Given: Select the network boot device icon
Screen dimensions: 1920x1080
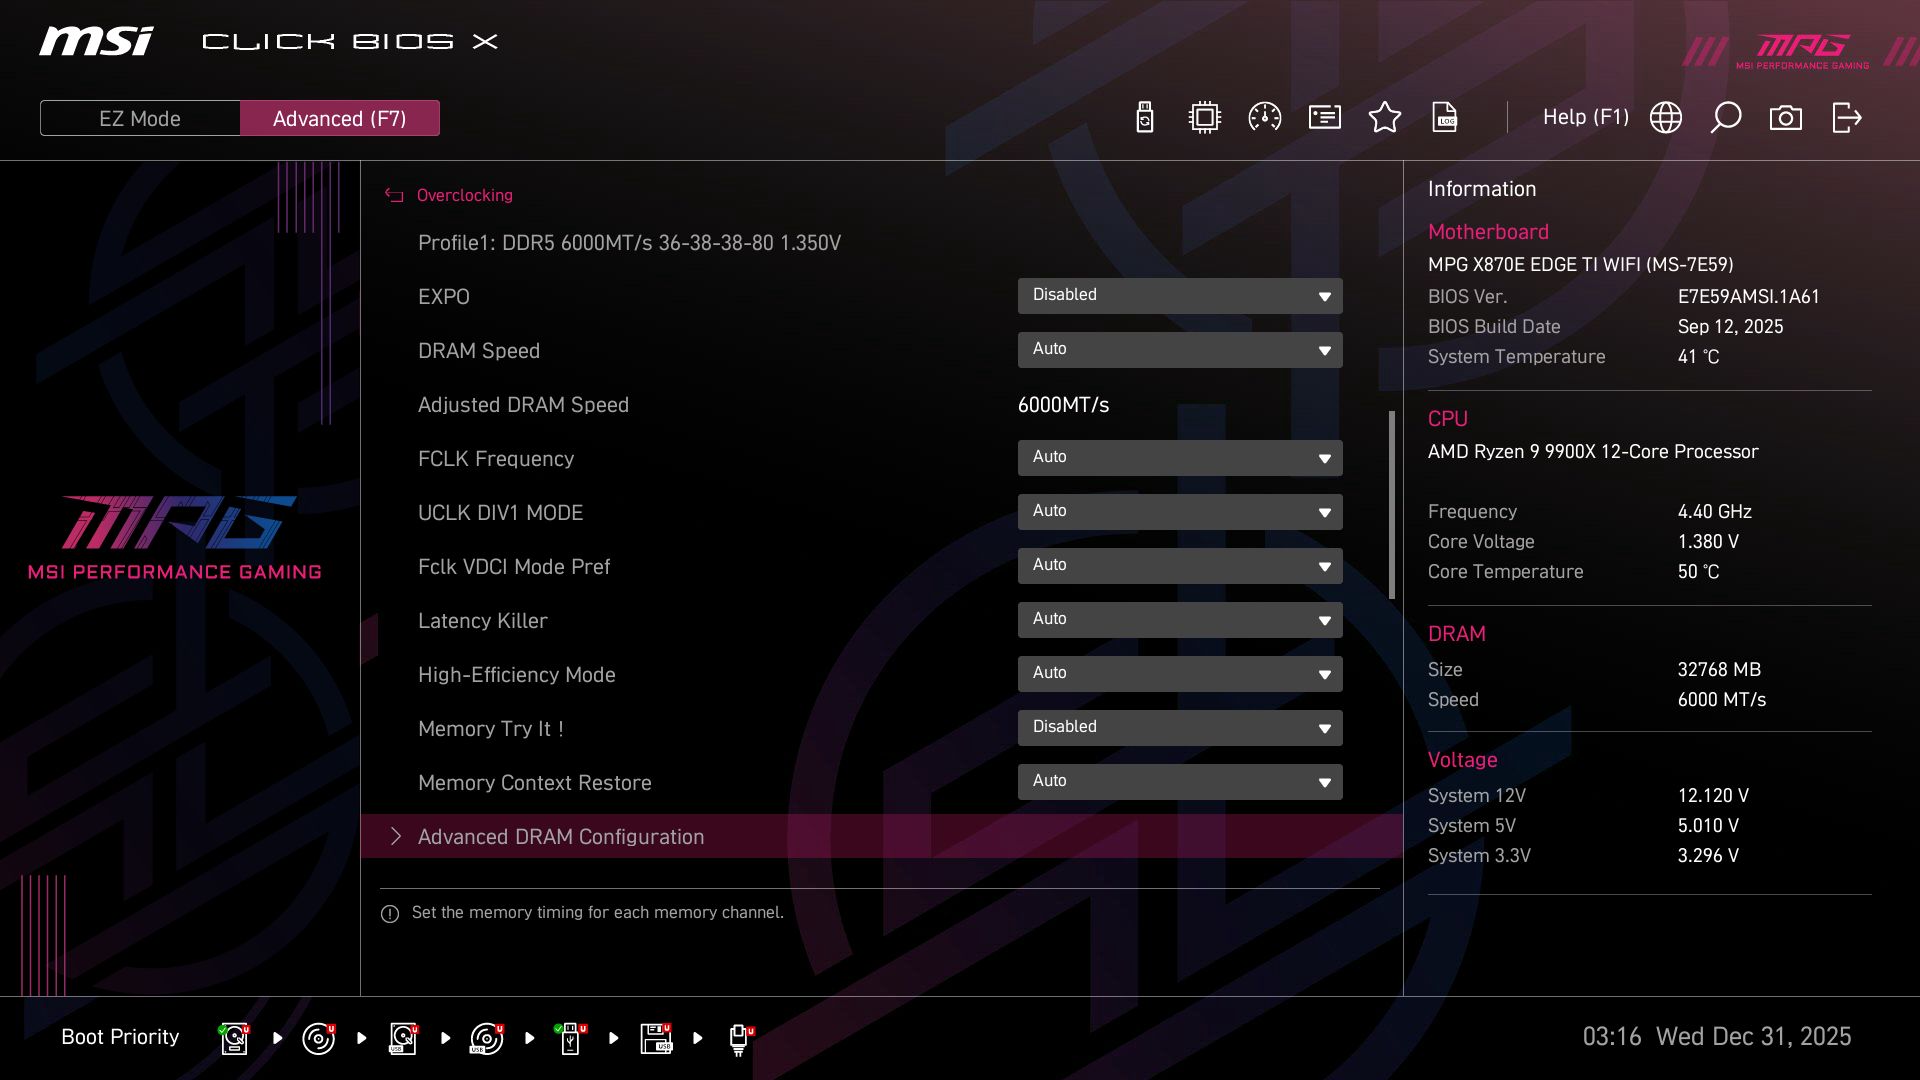Looking at the screenshot, I should (x=737, y=1040).
